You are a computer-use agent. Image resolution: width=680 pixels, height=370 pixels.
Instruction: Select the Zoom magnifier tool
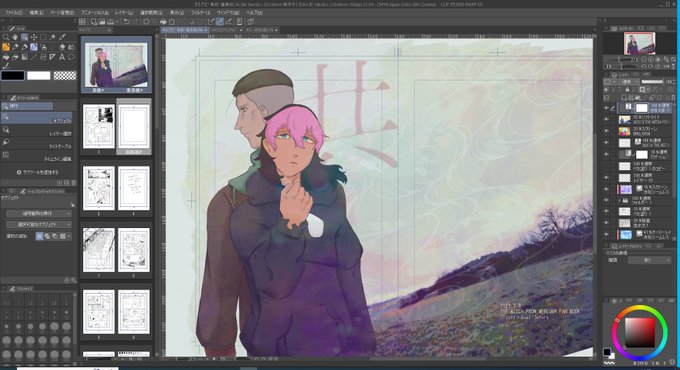click(6, 37)
